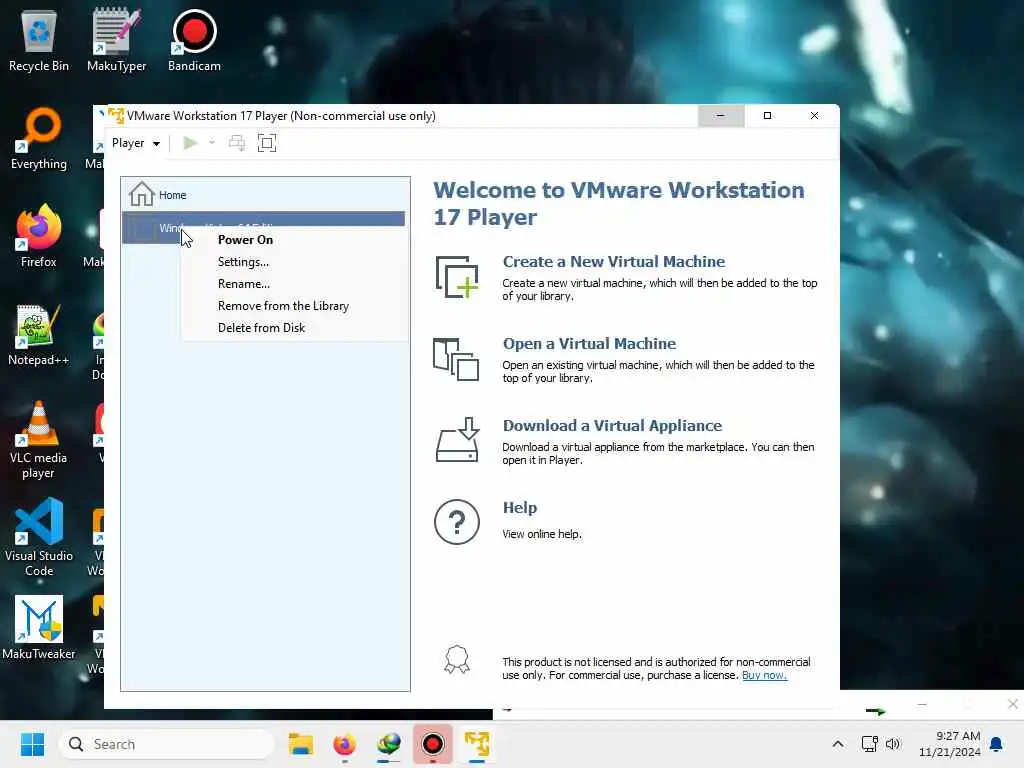
Task: Click the license ribbon badge icon
Action: [x=457, y=660]
